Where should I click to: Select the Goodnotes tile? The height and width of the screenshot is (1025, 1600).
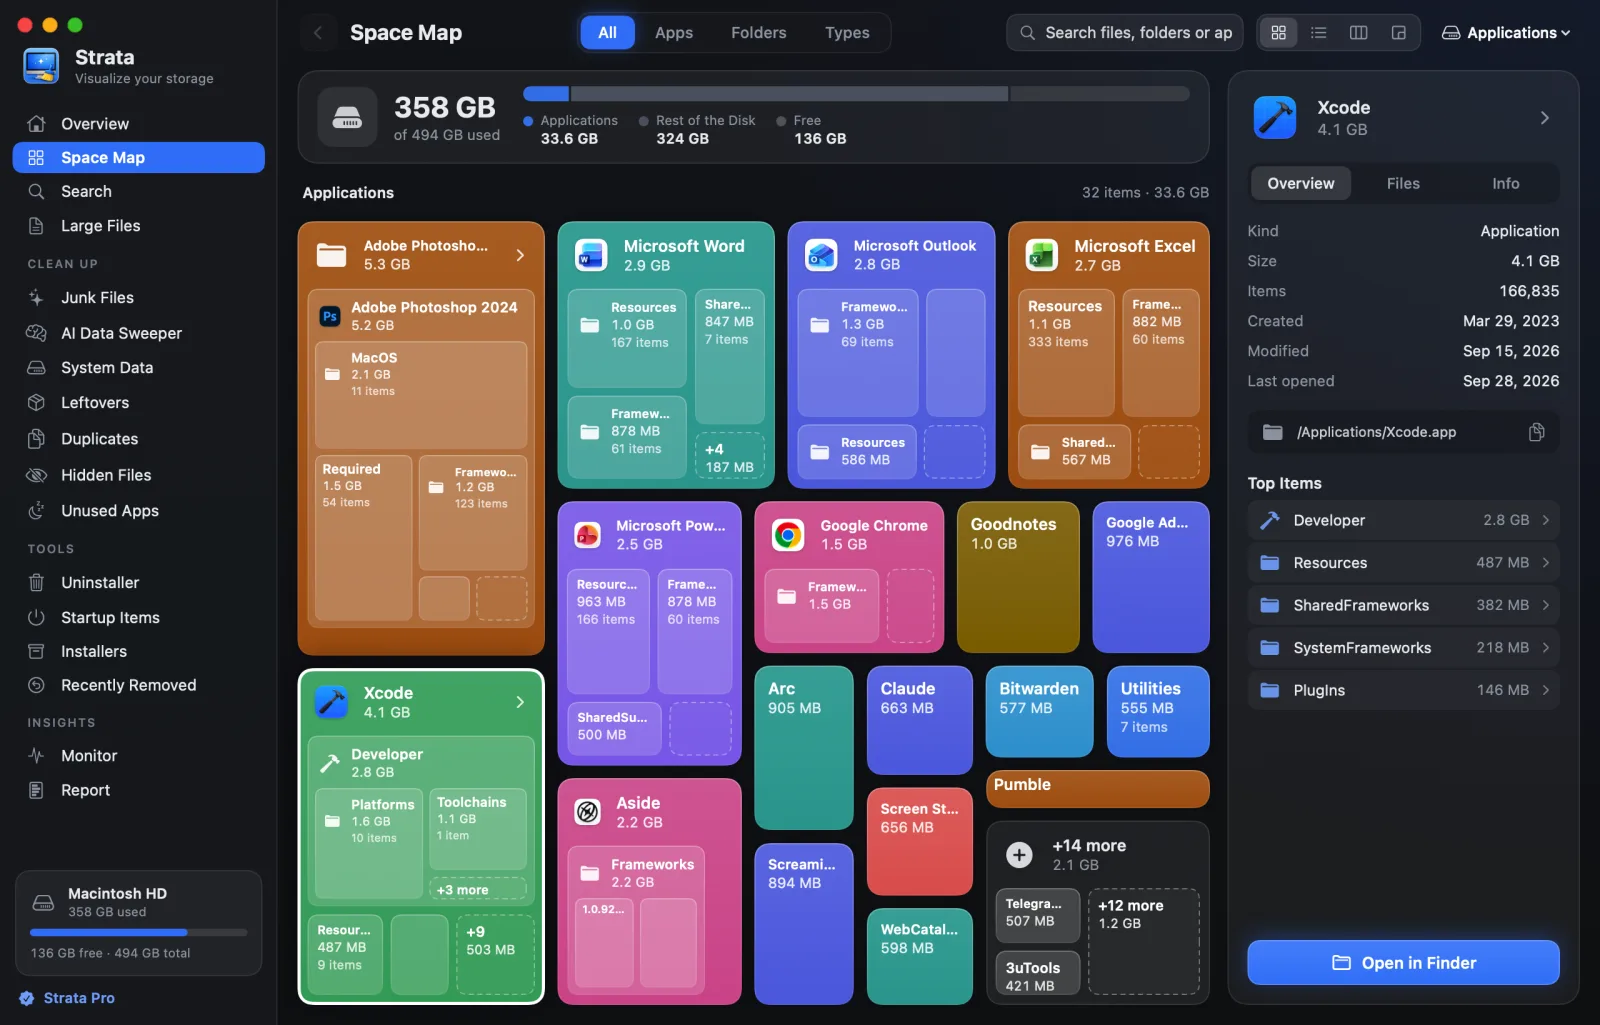click(x=1018, y=577)
